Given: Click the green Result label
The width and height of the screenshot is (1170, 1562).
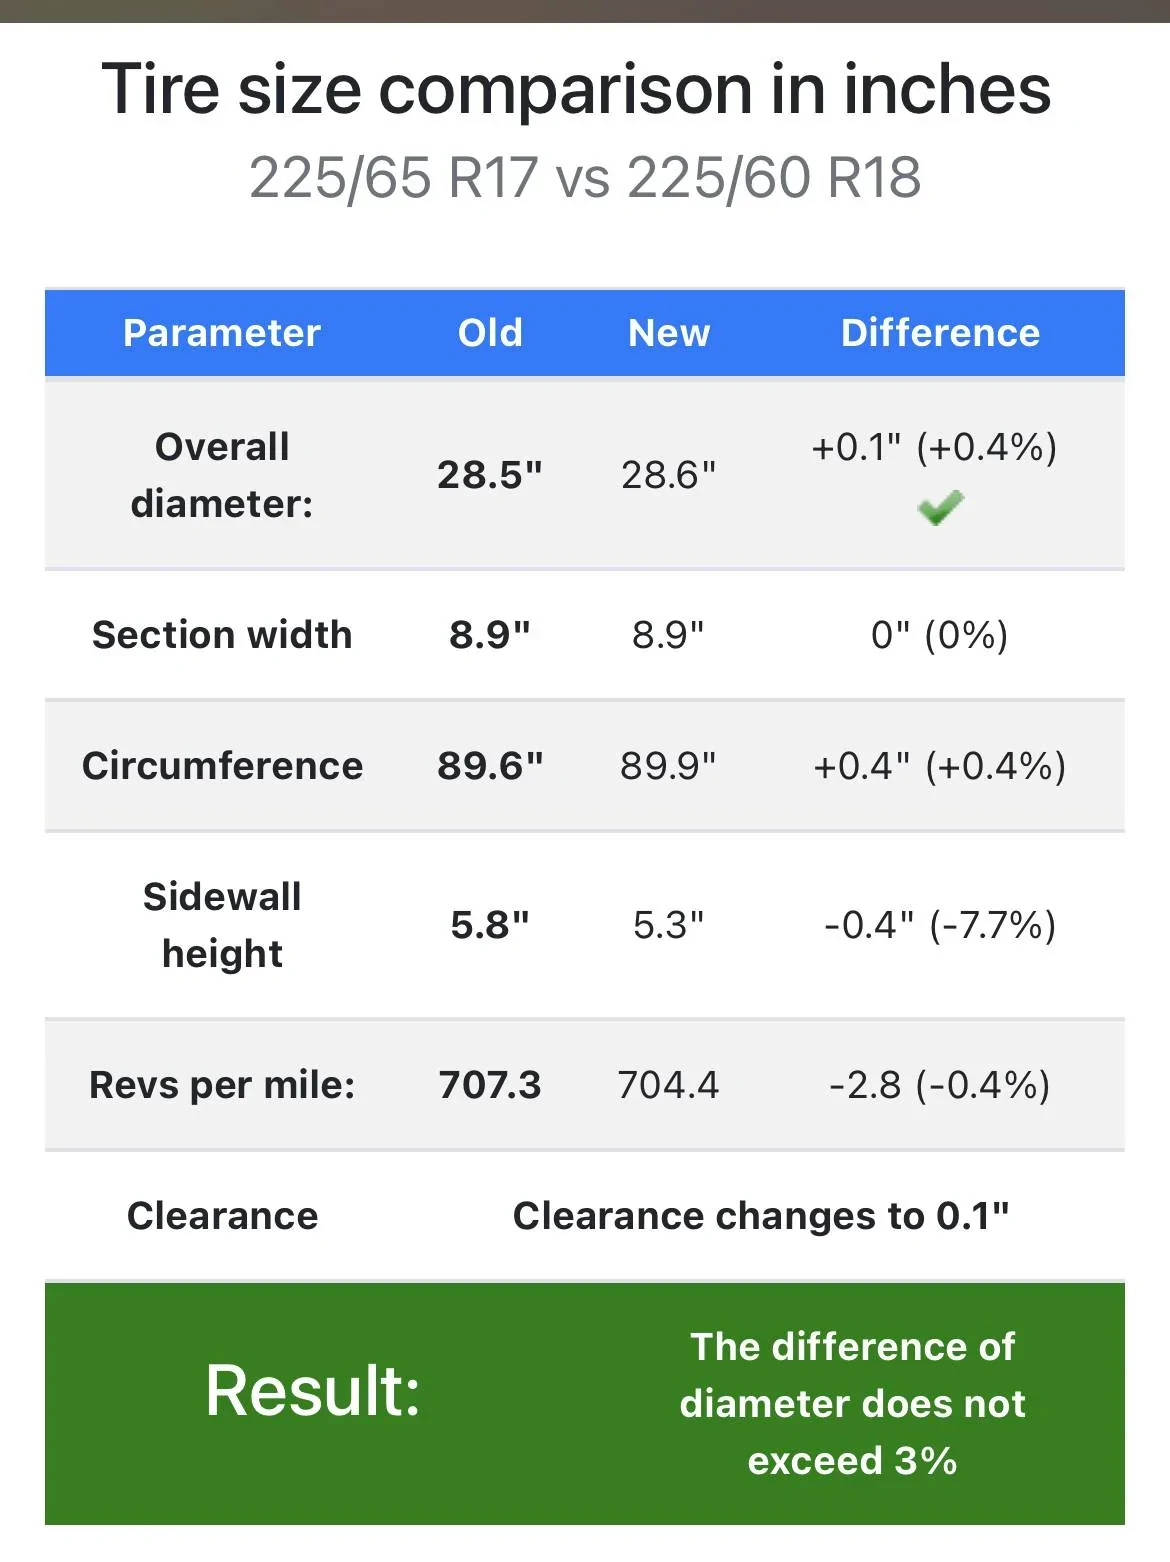Looking at the screenshot, I should 313,1391.
